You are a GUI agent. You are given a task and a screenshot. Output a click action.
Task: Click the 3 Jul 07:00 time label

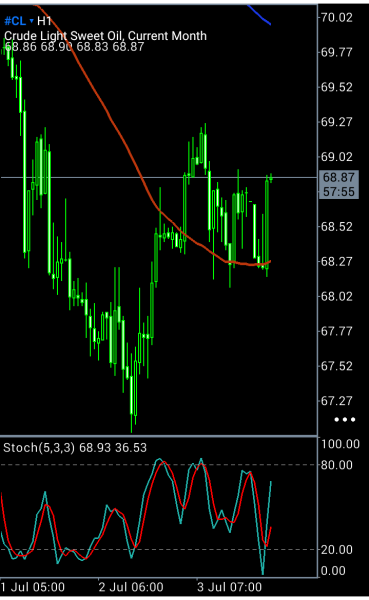(230, 587)
